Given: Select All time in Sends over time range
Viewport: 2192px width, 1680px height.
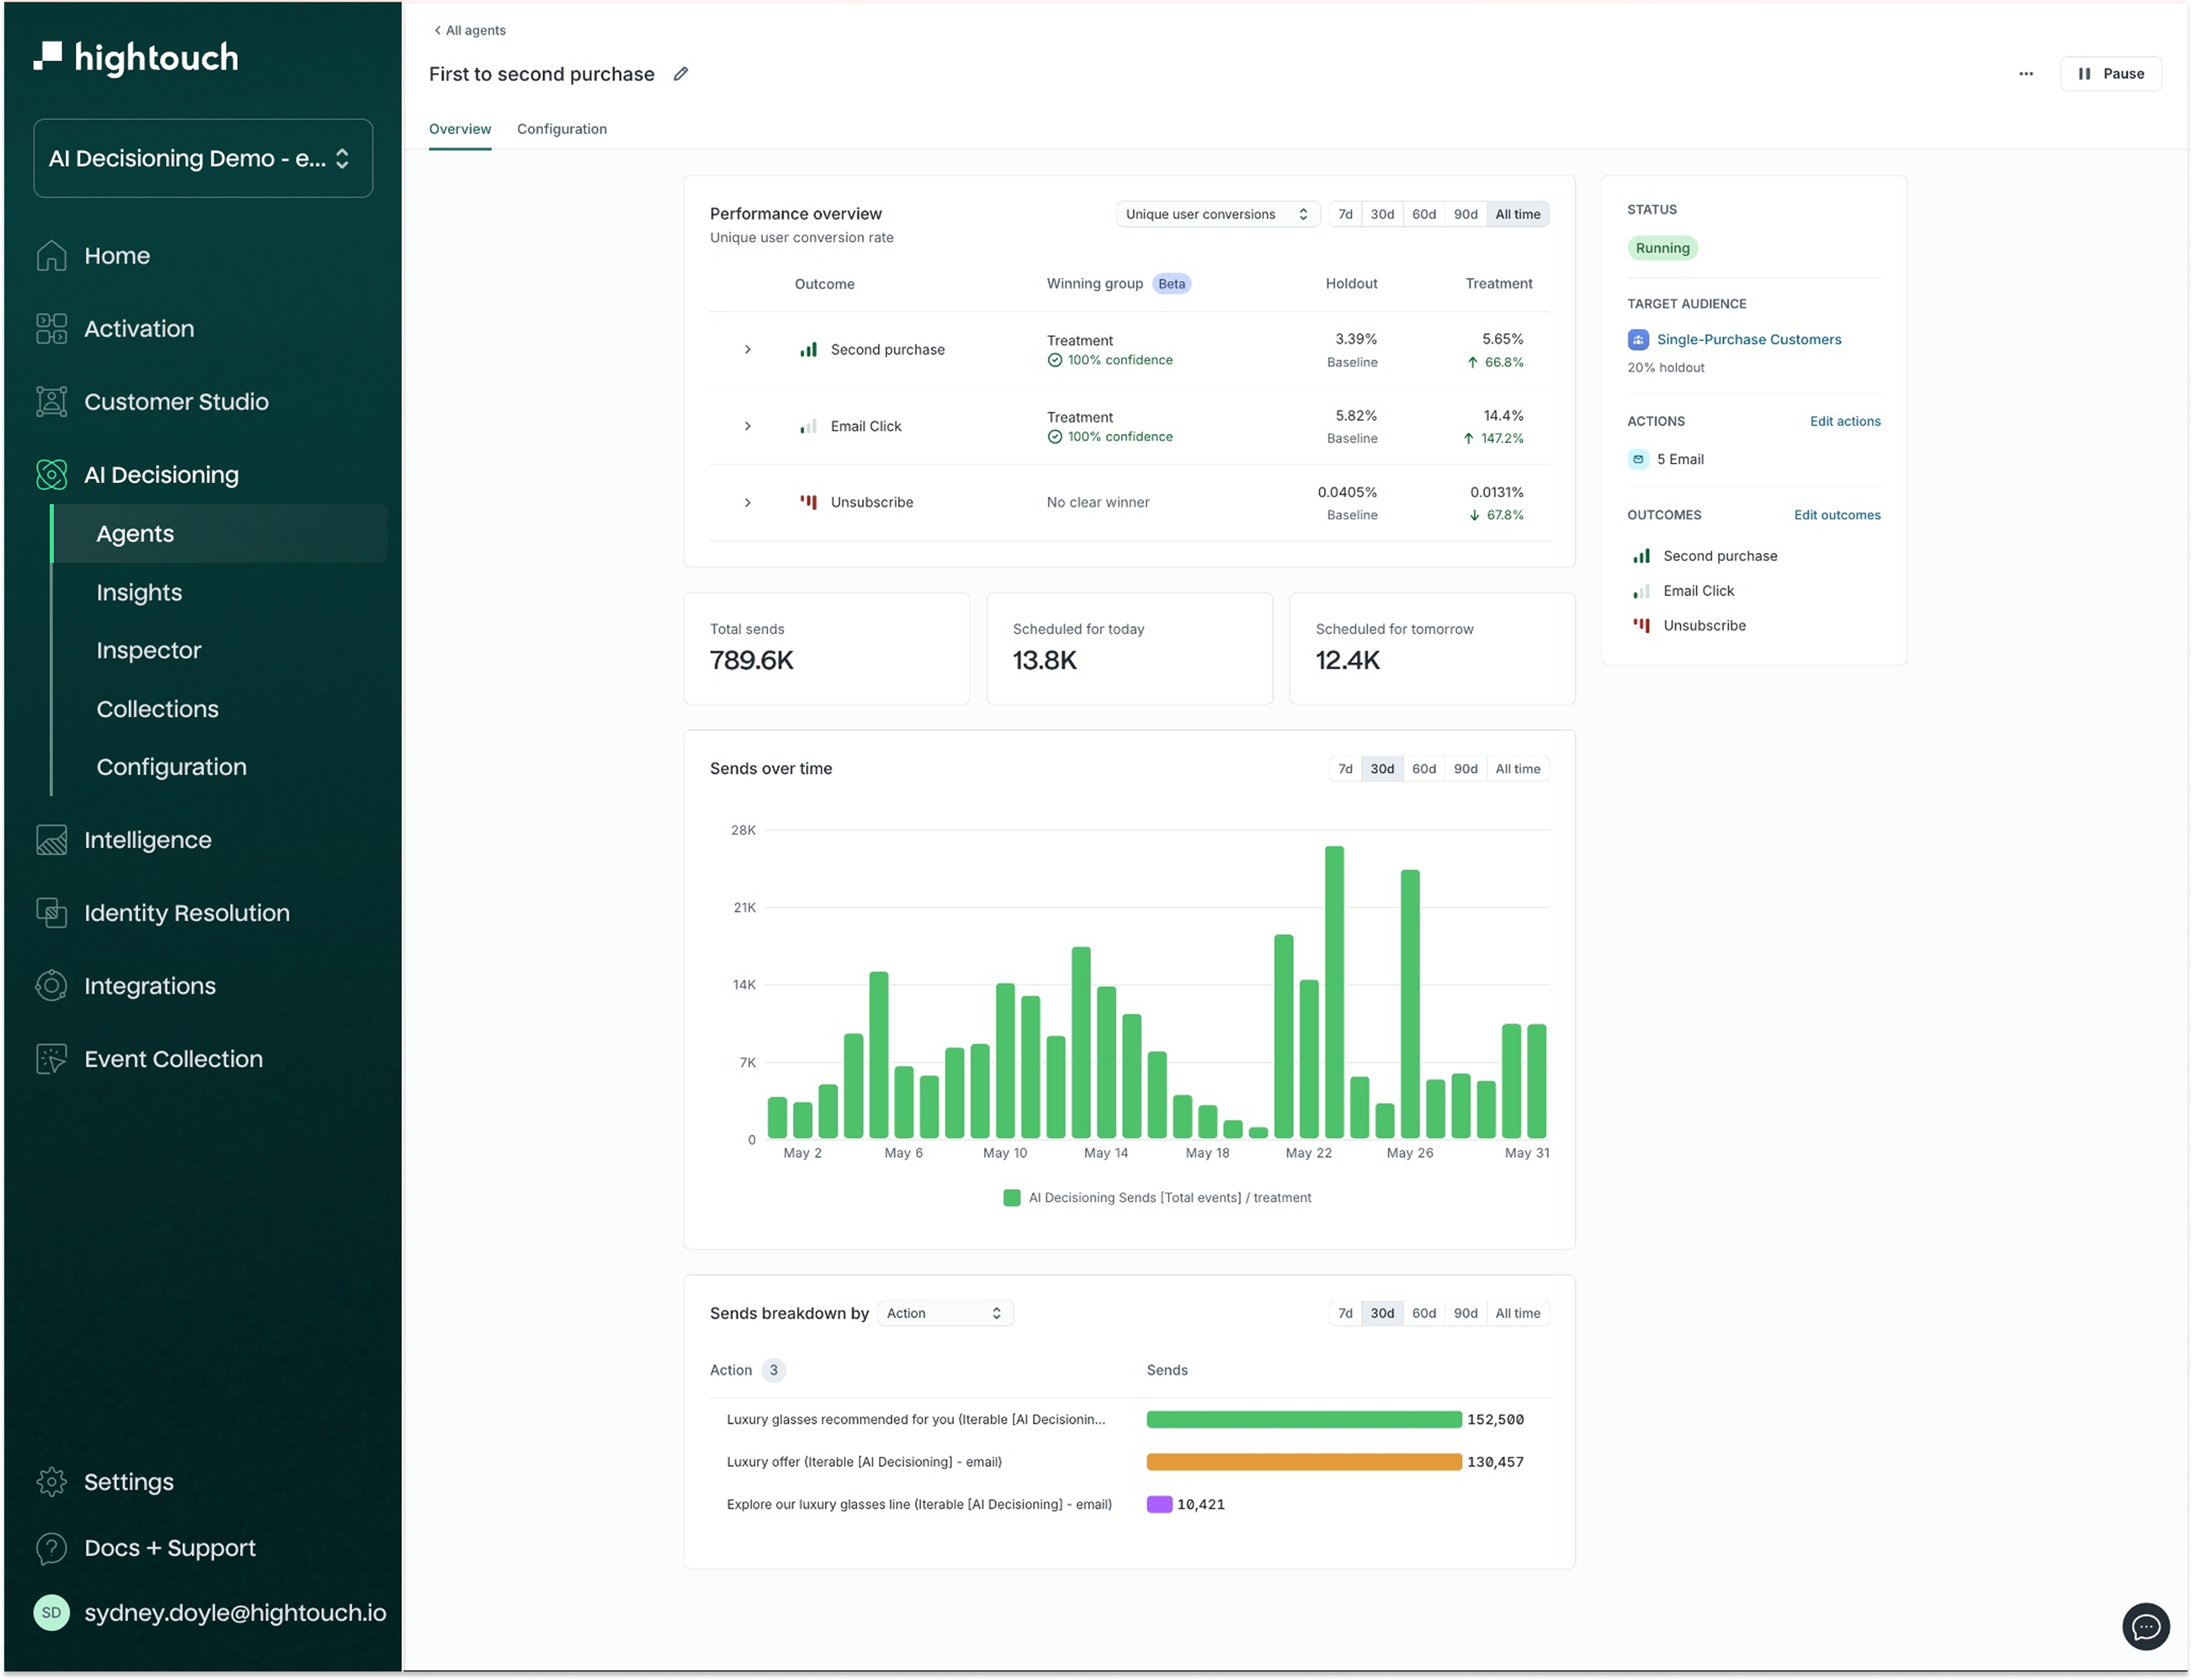Looking at the screenshot, I should (x=1517, y=769).
